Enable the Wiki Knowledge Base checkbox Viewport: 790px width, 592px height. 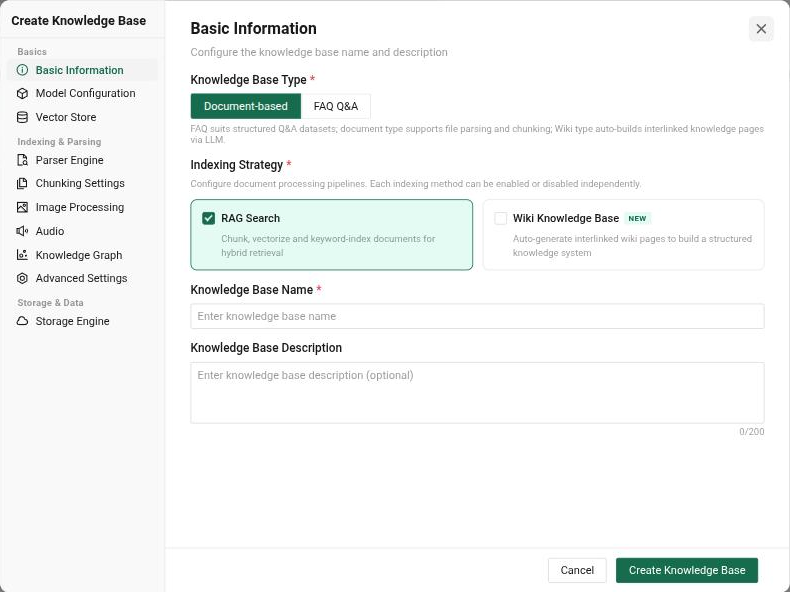coord(500,218)
